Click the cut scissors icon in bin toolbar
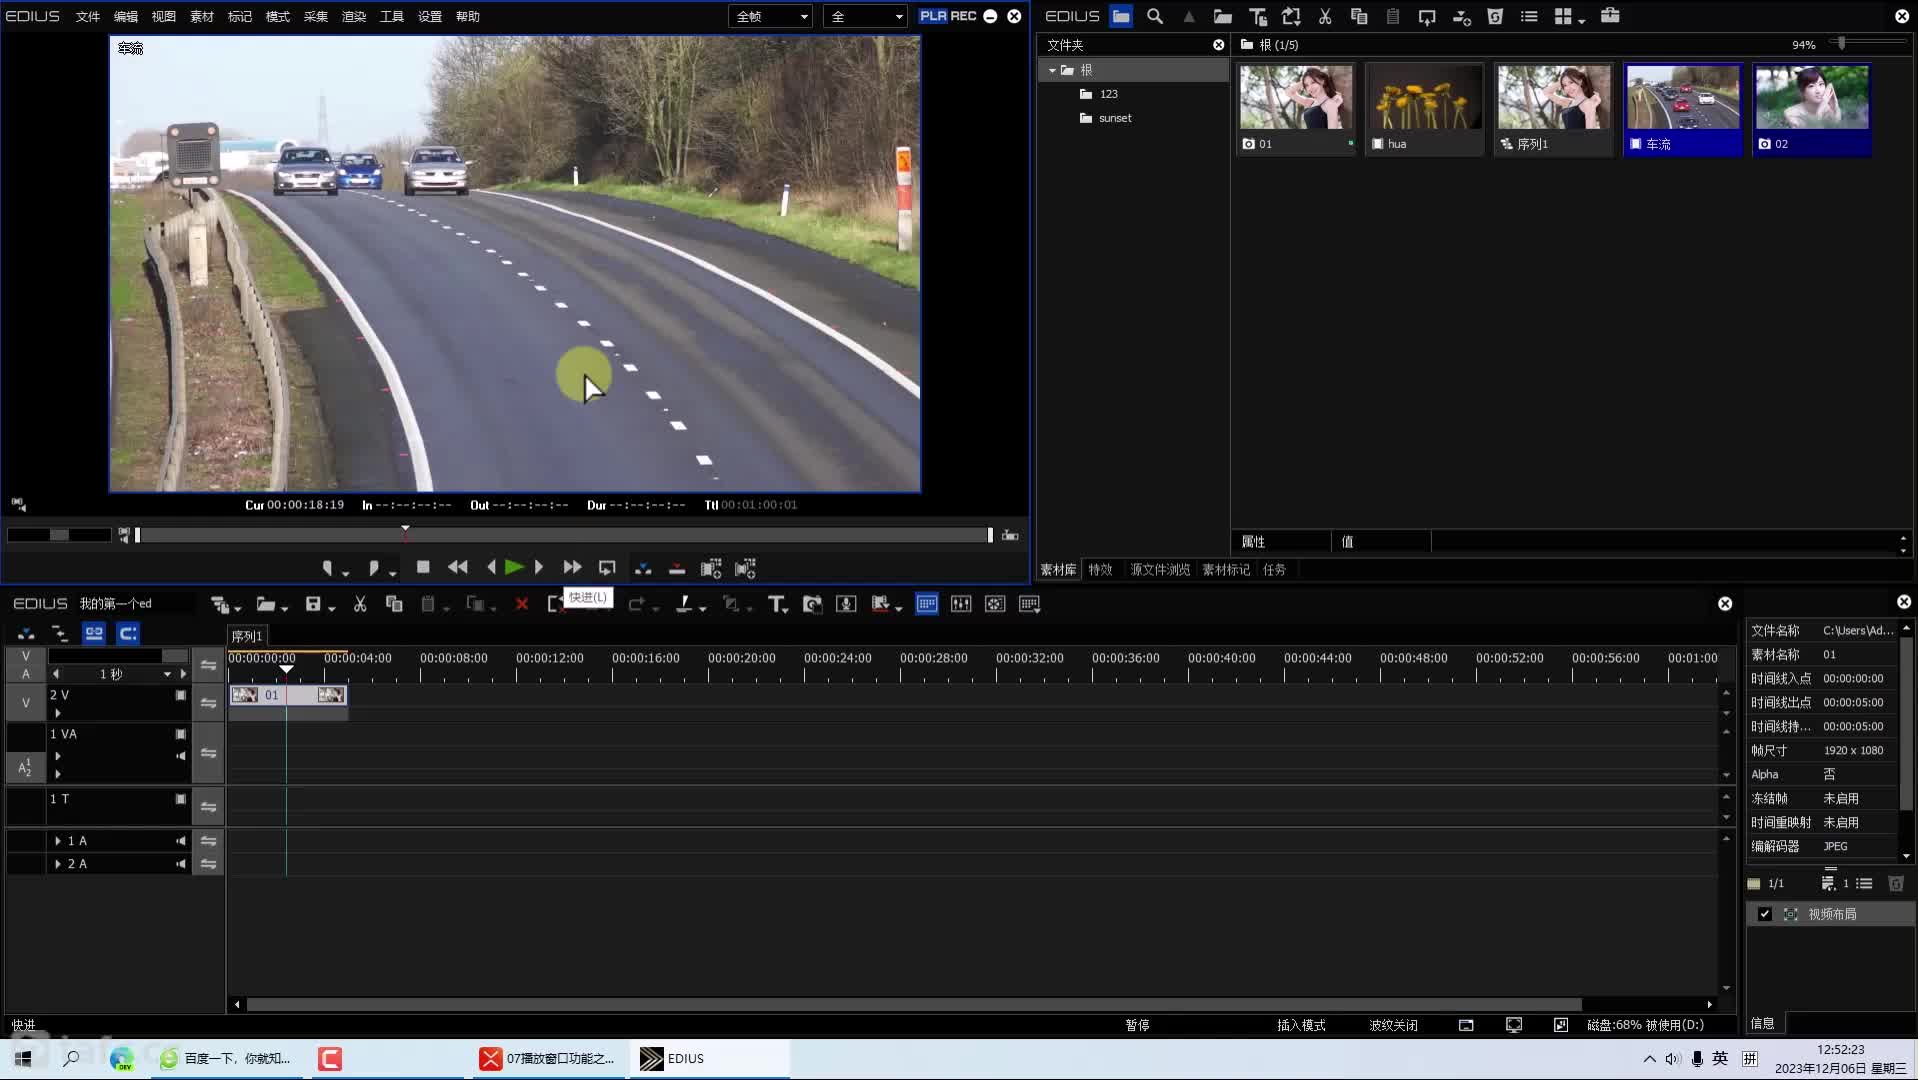 [x=1325, y=16]
